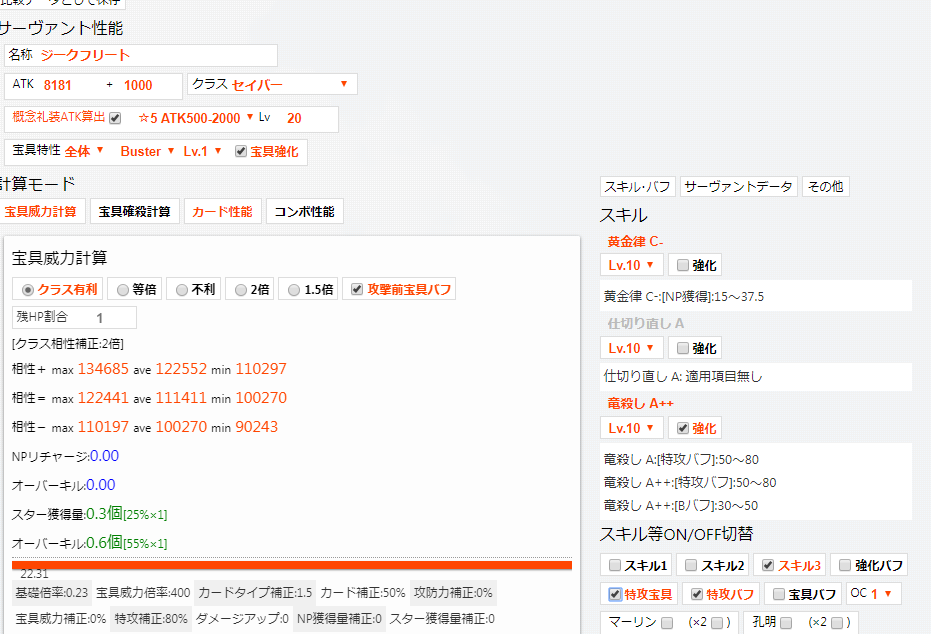
Task: Open the ☆5 ATK500-2000 dropdown
Action: coord(195,118)
